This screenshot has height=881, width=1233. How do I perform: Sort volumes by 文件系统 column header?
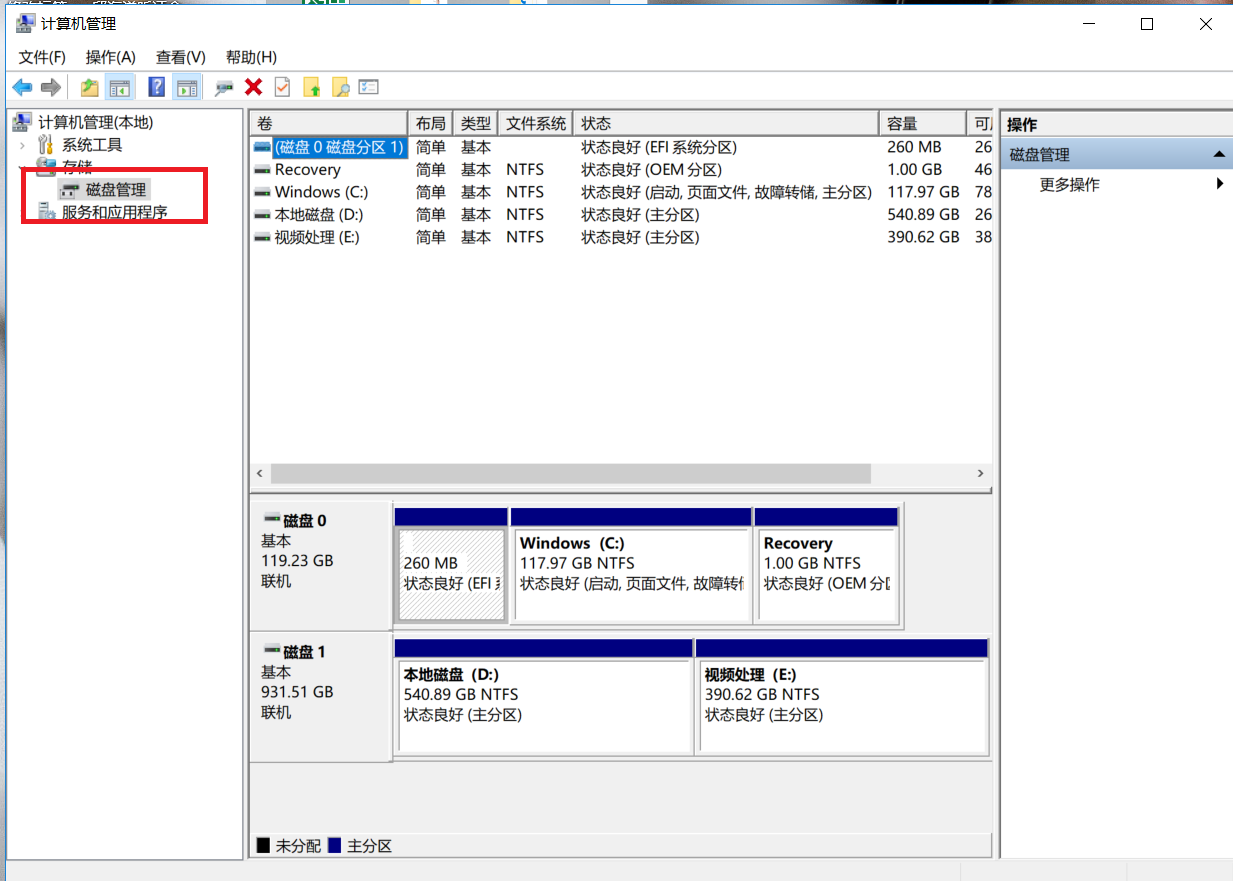click(536, 123)
